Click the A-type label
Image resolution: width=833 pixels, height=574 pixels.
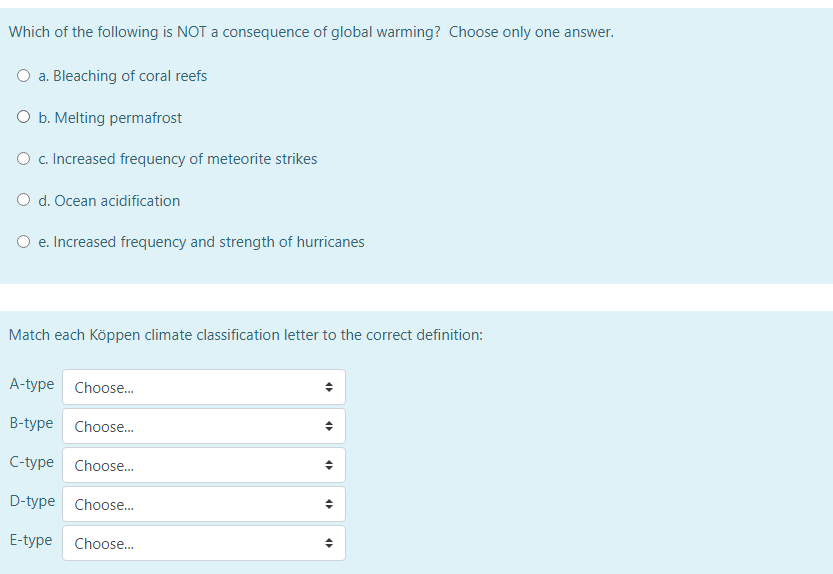pos(32,384)
